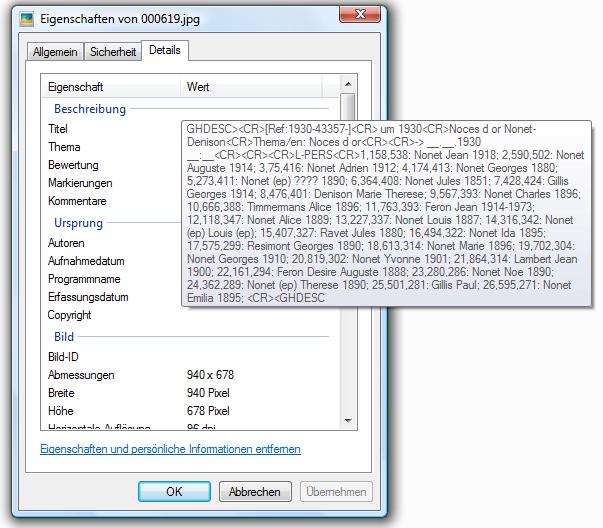Select the Thema property row
The height and width of the screenshot is (528, 603).
click(x=64, y=147)
